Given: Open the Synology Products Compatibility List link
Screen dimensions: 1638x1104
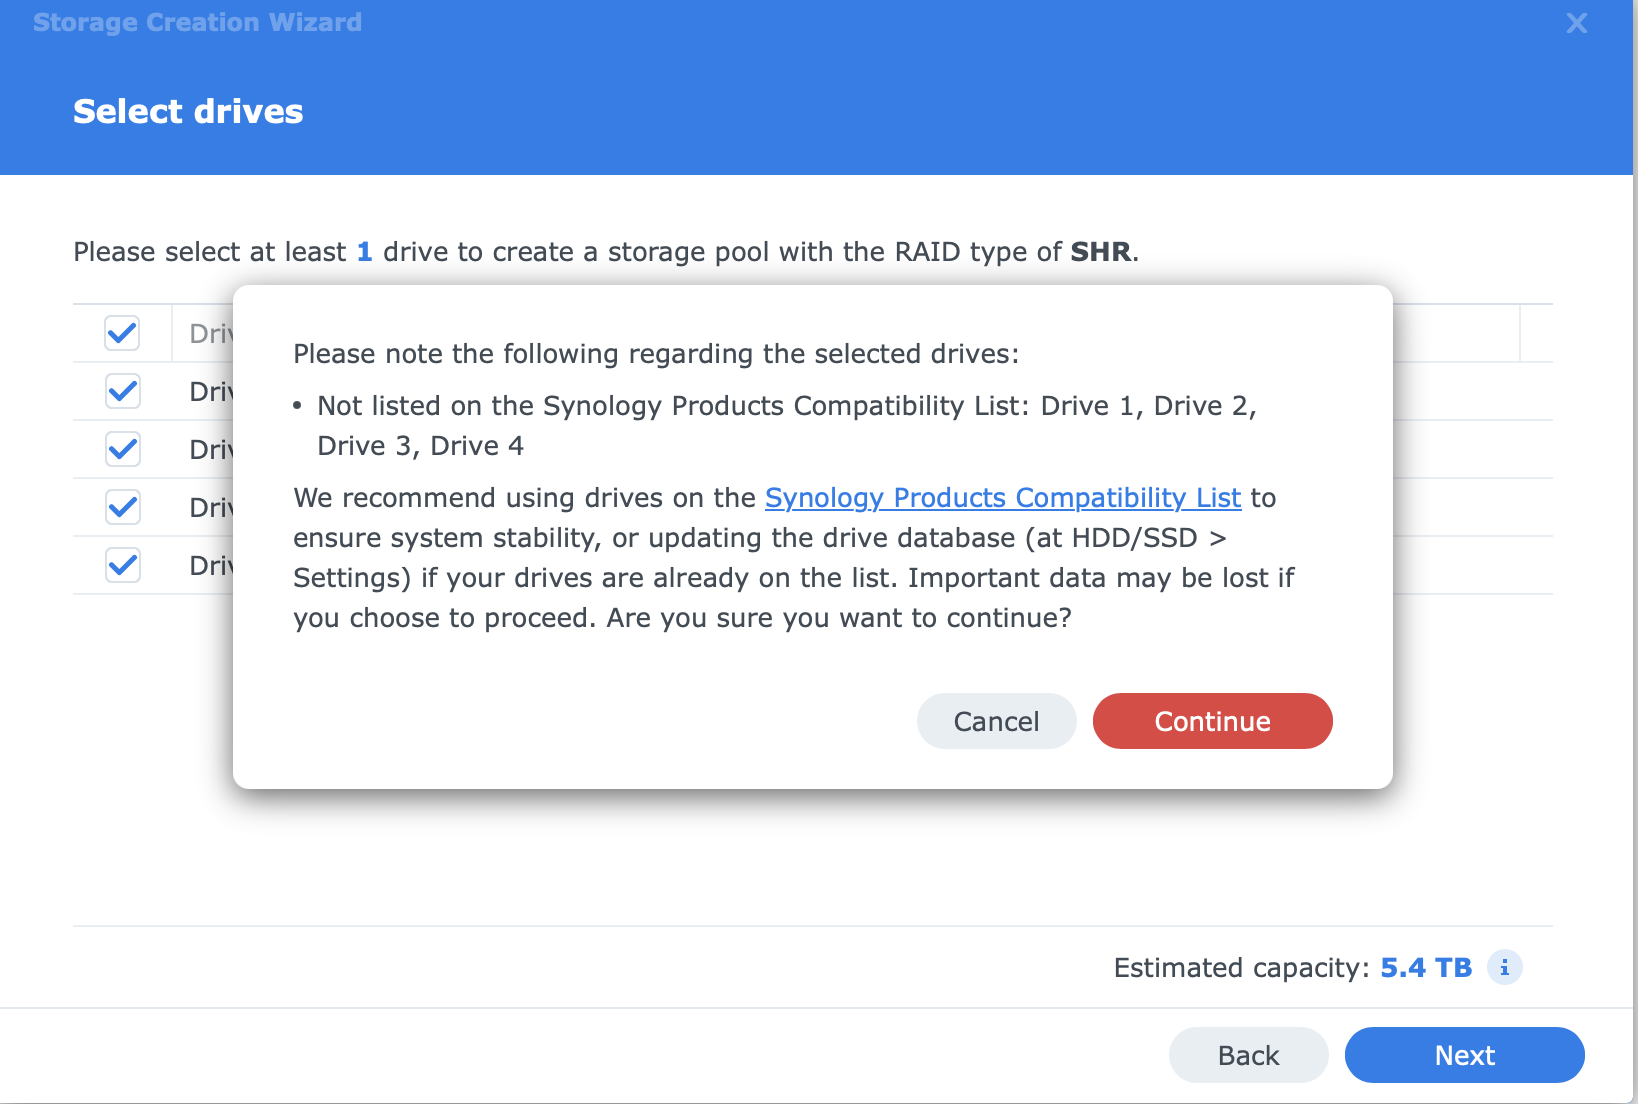Looking at the screenshot, I should pos(1002,498).
